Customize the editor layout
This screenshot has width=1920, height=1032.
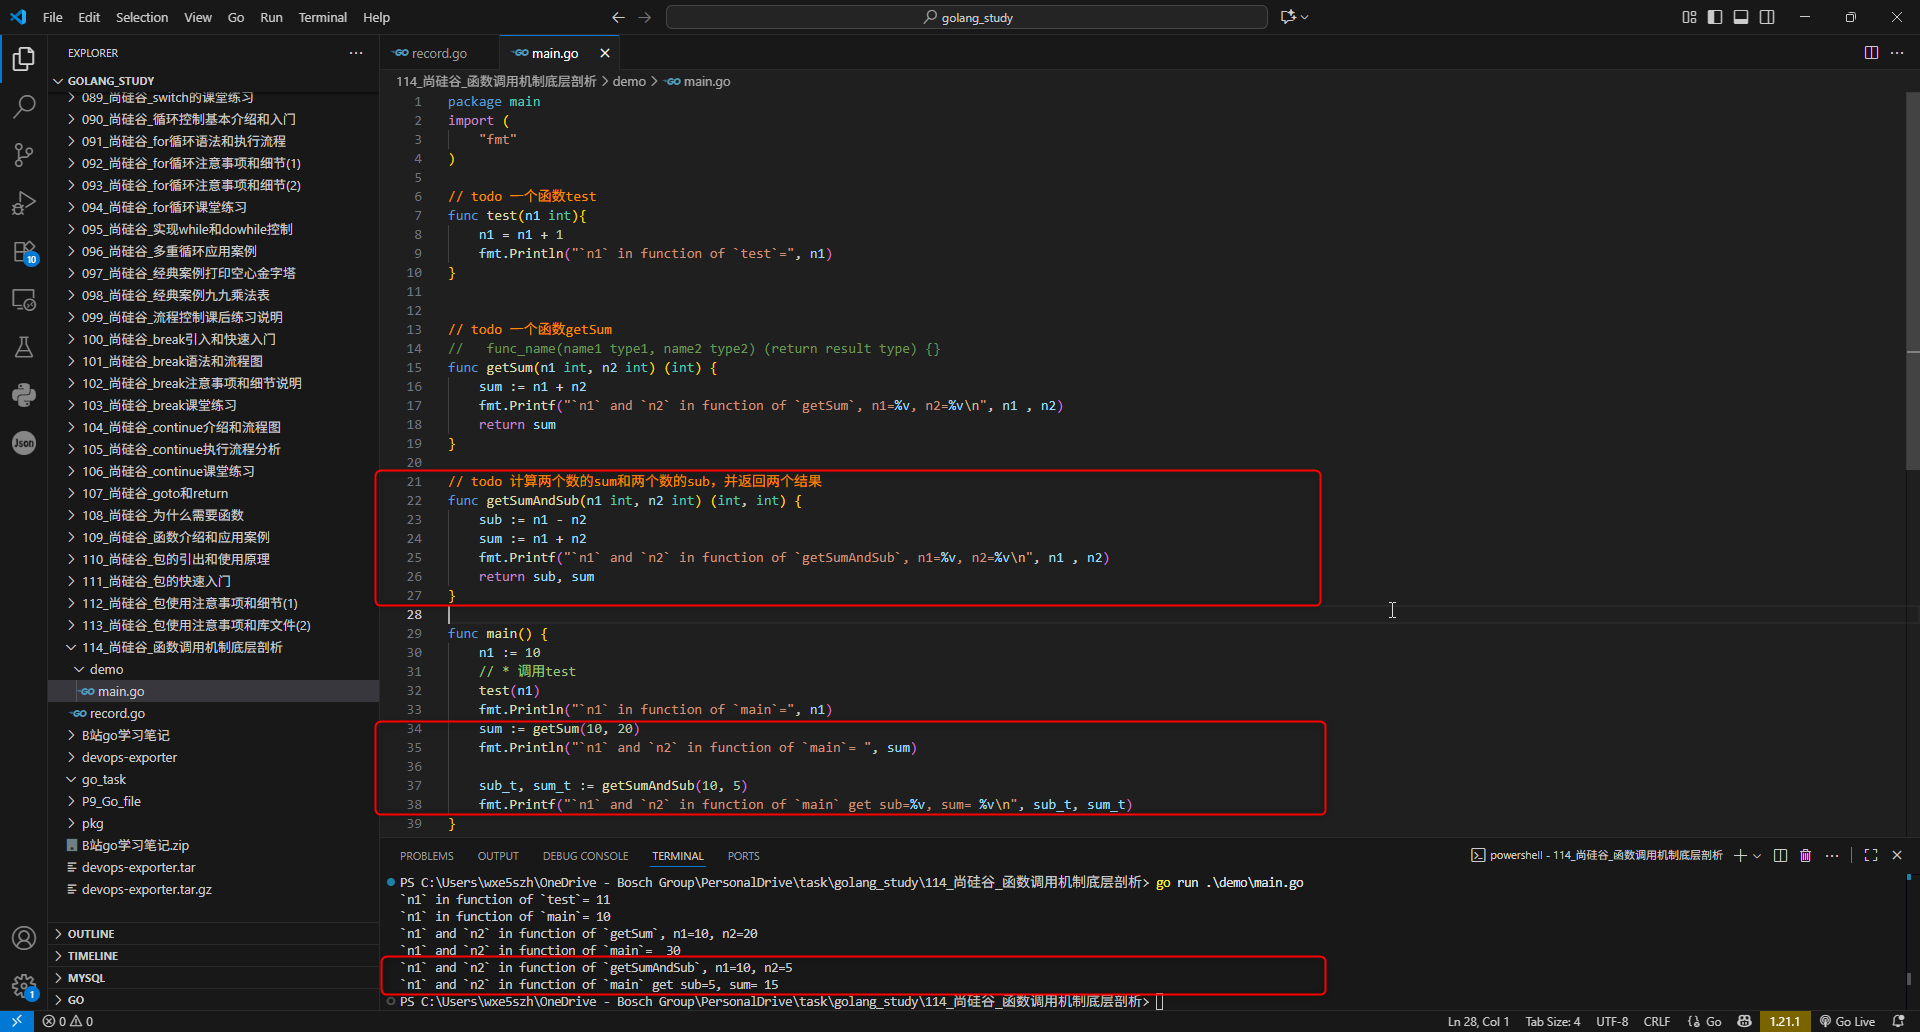1689,17
